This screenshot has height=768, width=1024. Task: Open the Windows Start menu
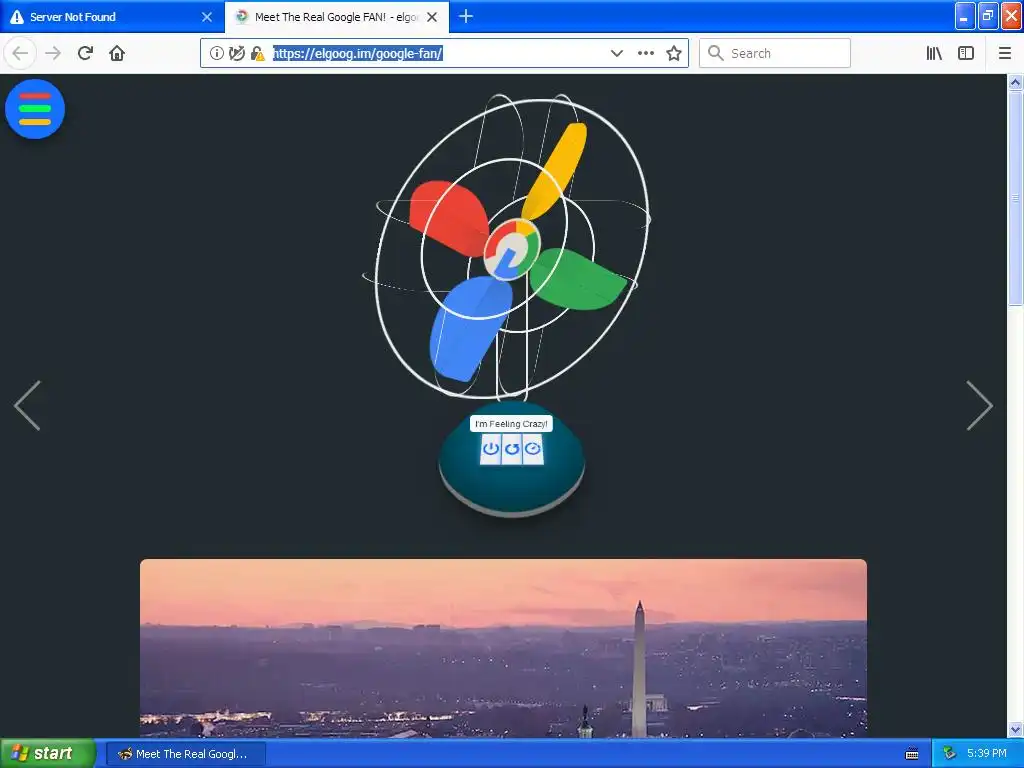[48, 753]
